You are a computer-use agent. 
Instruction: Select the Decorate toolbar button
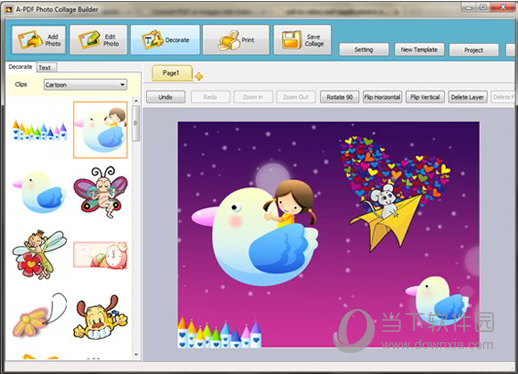165,40
